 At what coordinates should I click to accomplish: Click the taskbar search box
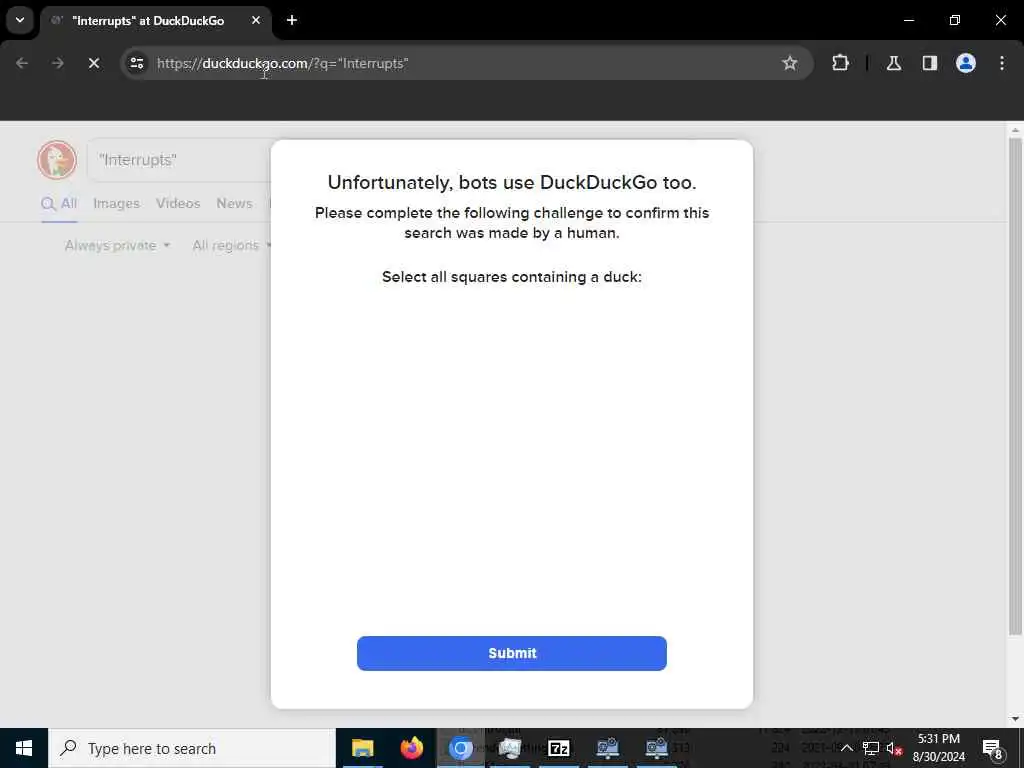click(192, 748)
